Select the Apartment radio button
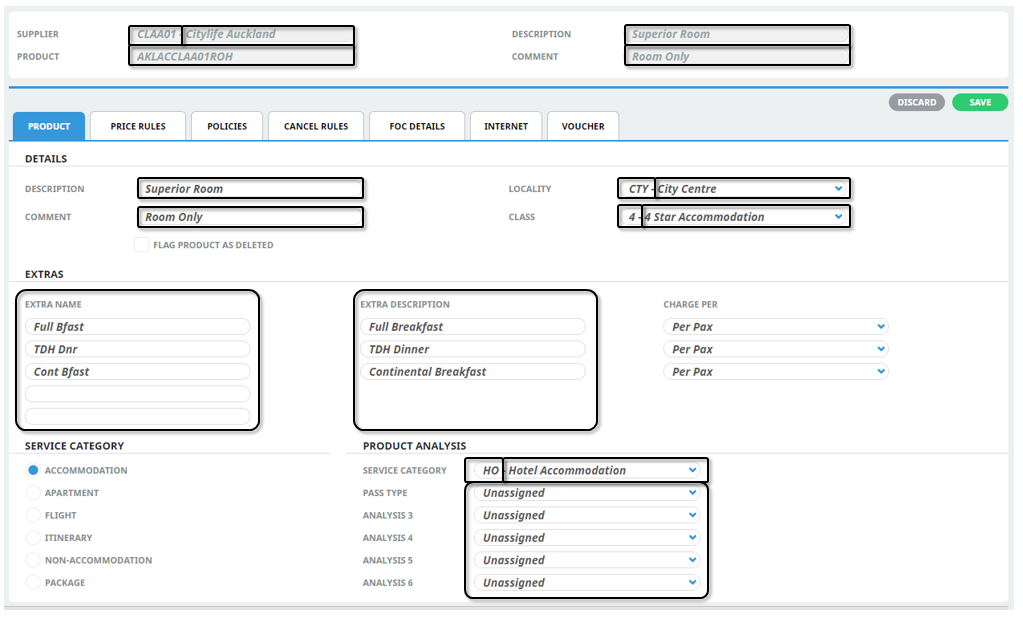This screenshot has height=617, width=1023. pos(33,493)
